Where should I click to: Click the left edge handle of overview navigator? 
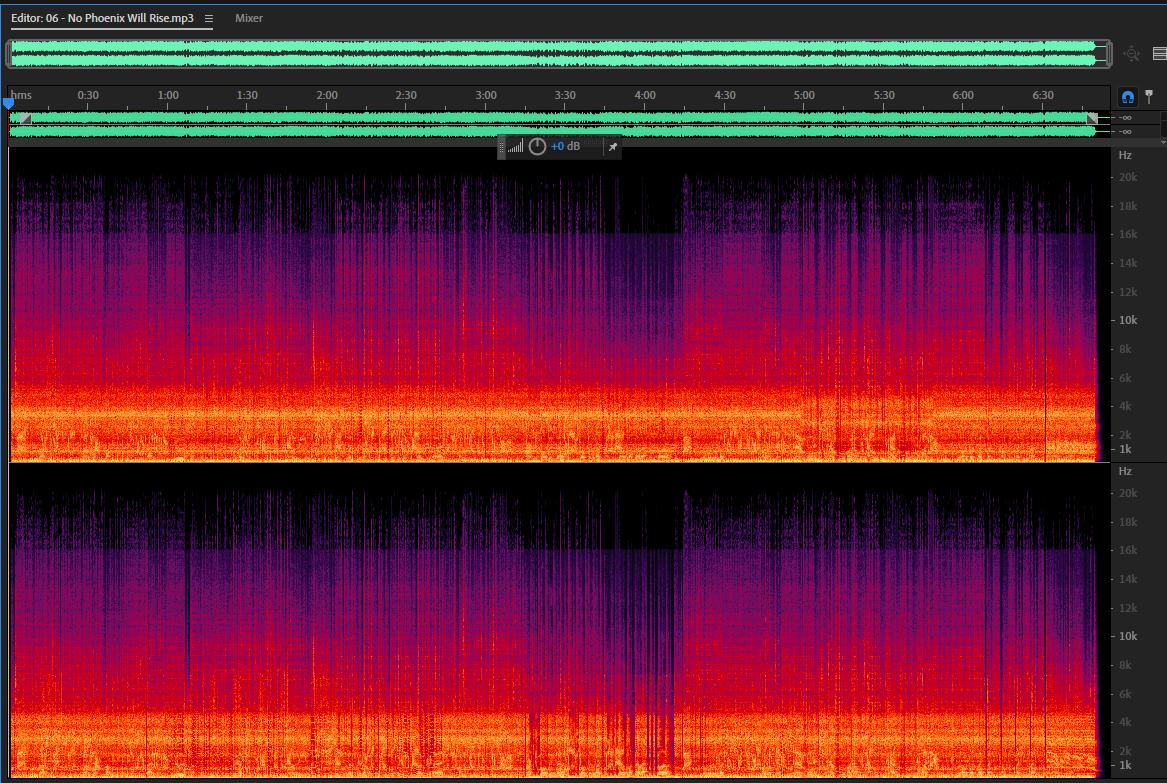pyautogui.click(x=9, y=54)
